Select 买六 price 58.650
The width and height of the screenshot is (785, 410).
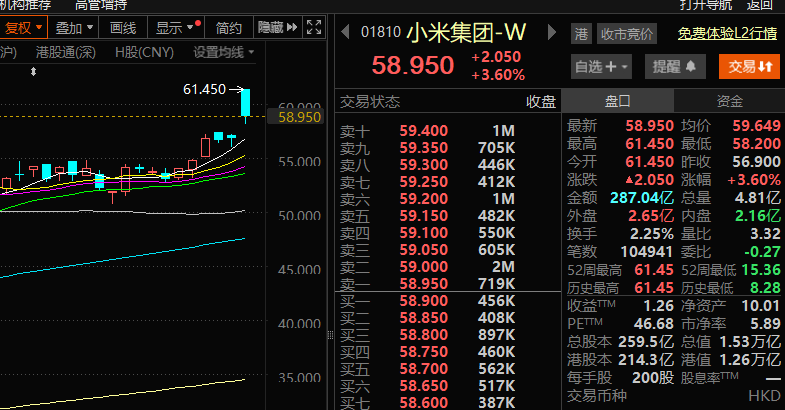(424, 385)
